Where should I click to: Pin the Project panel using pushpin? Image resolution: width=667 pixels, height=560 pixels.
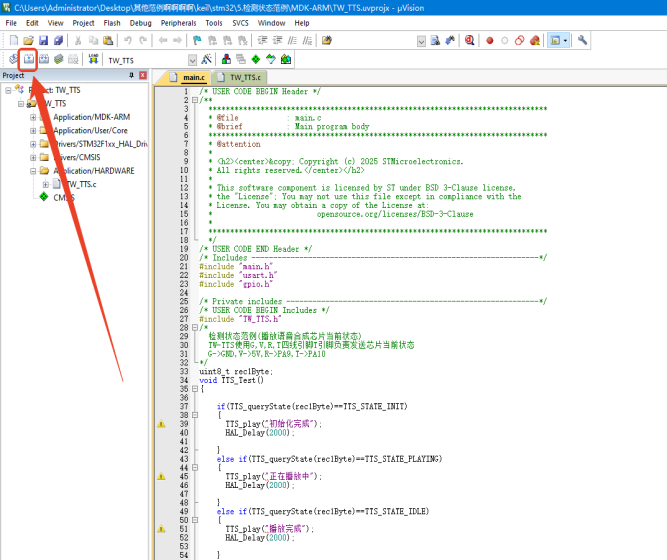(131, 76)
